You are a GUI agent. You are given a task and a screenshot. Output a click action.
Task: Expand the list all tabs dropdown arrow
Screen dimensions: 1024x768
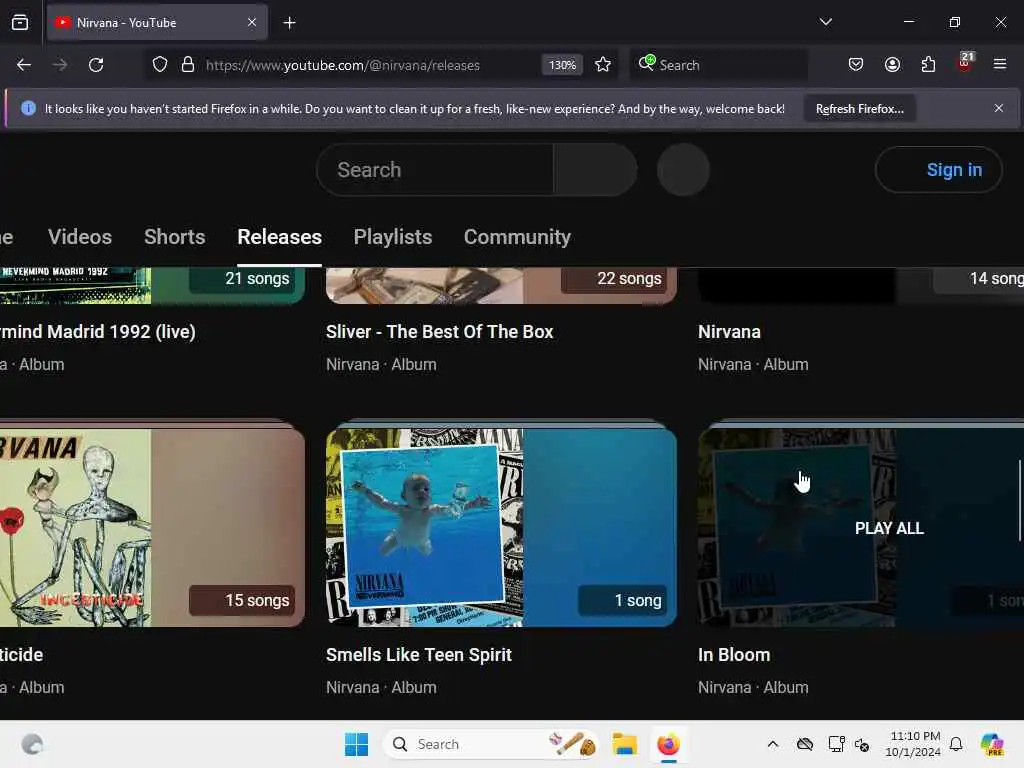pos(825,22)
